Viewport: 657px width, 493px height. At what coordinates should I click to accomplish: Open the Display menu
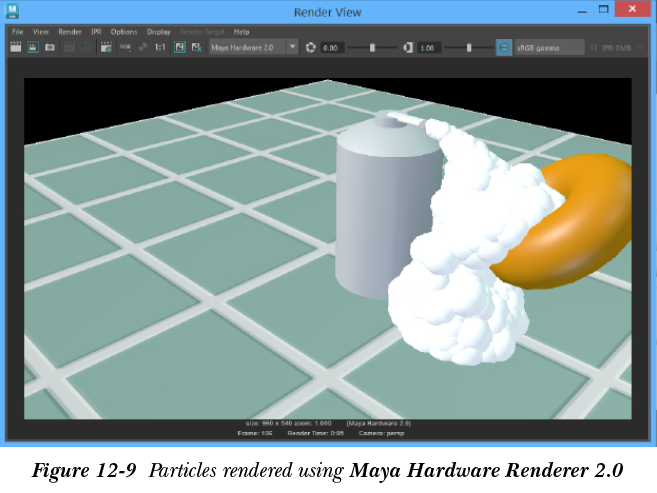159,31
